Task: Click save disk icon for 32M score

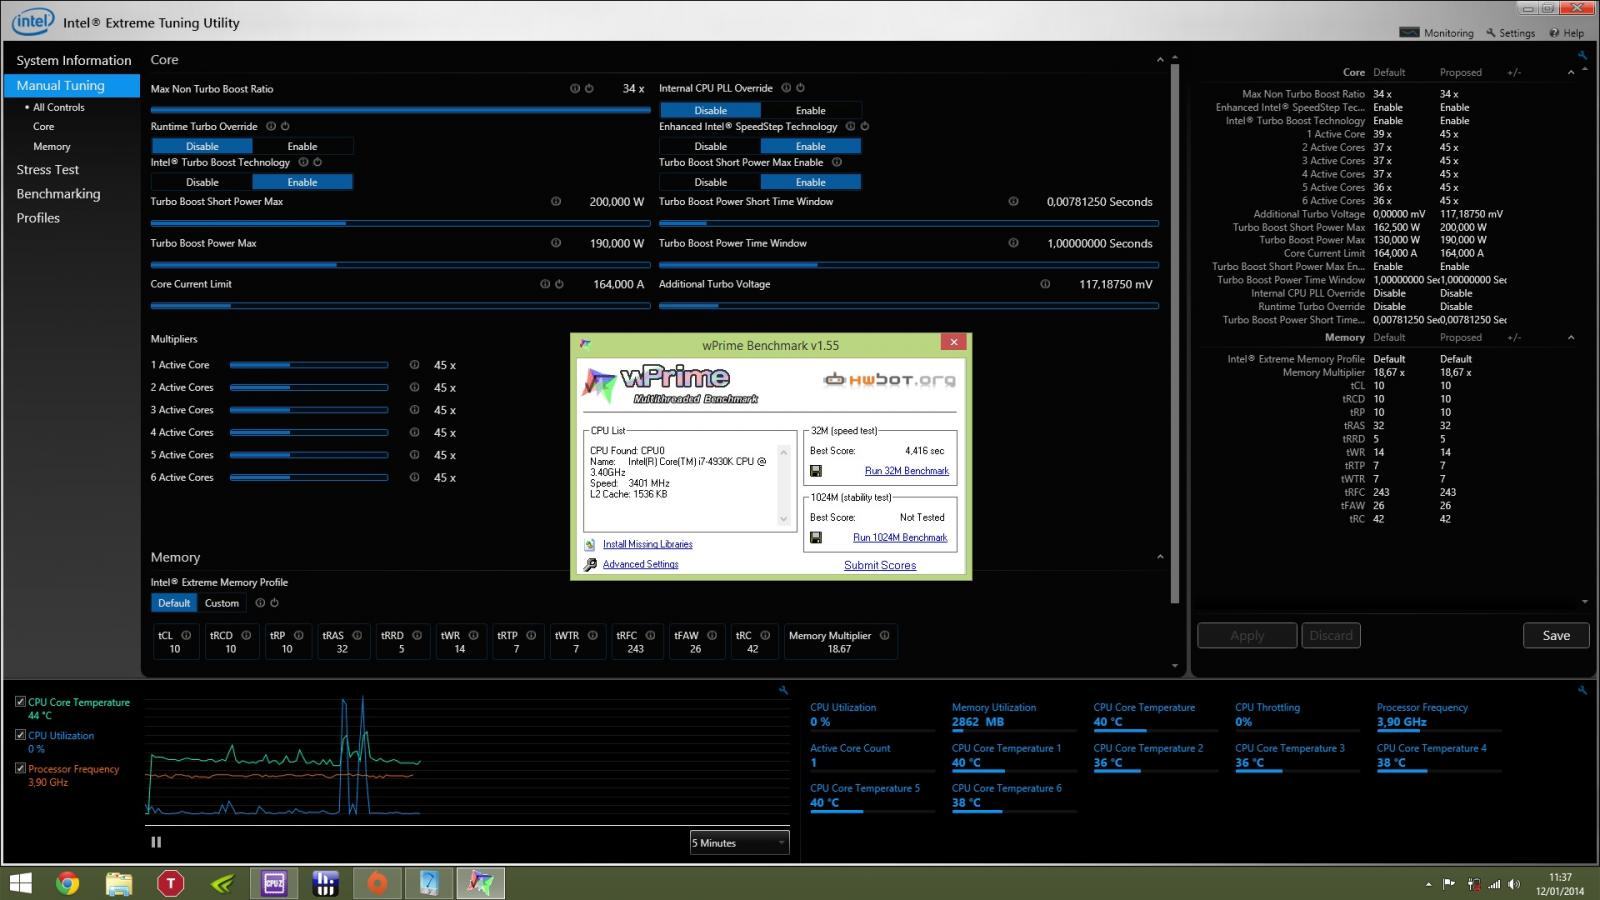Action: point(816,471)
